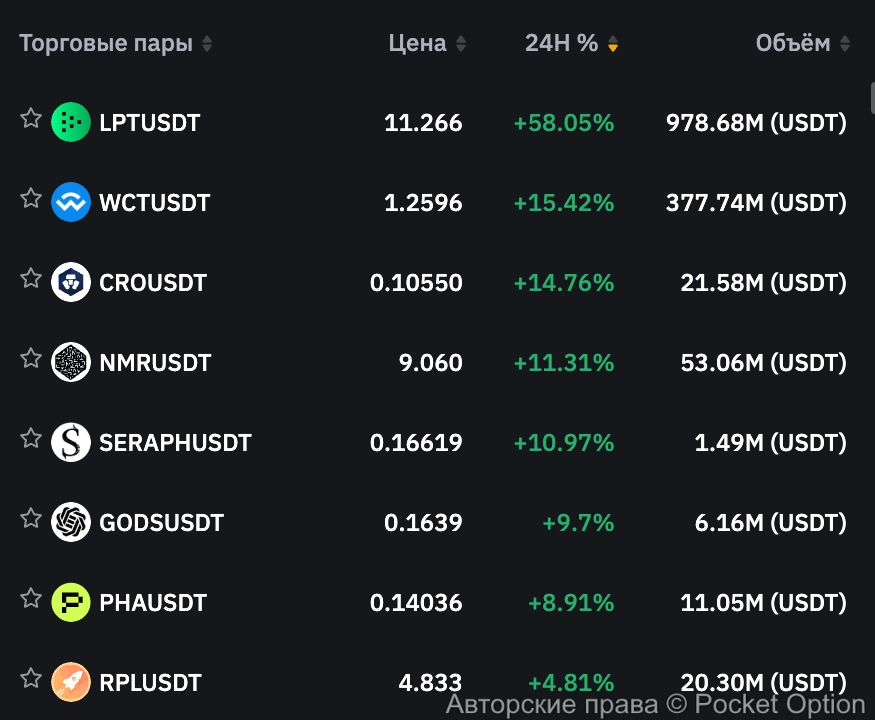Viewport: 875px width, 720px height.
Task: Click the LPTUSDT coin logo icon
Action: 70,123
